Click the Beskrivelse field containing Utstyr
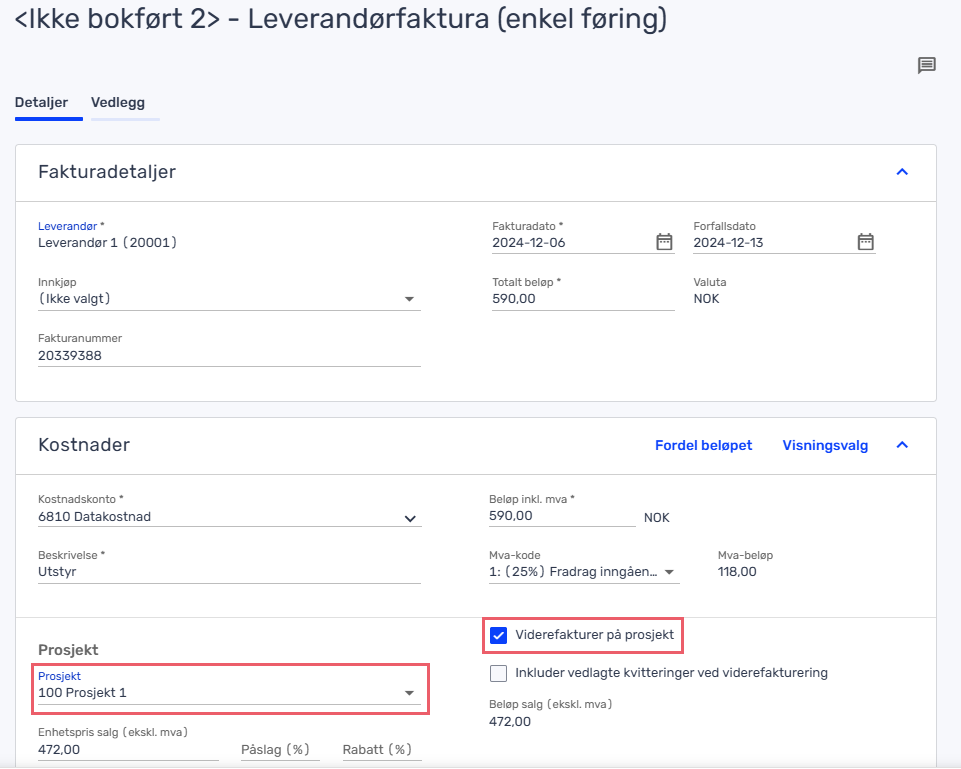Image resolution: width=961 pixels, height=769 pixels. (x=229, y=572)
